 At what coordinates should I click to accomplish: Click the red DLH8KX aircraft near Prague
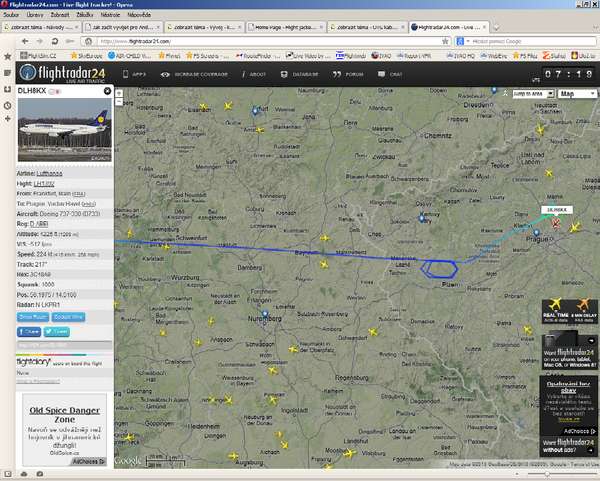(x=556, y=223)
